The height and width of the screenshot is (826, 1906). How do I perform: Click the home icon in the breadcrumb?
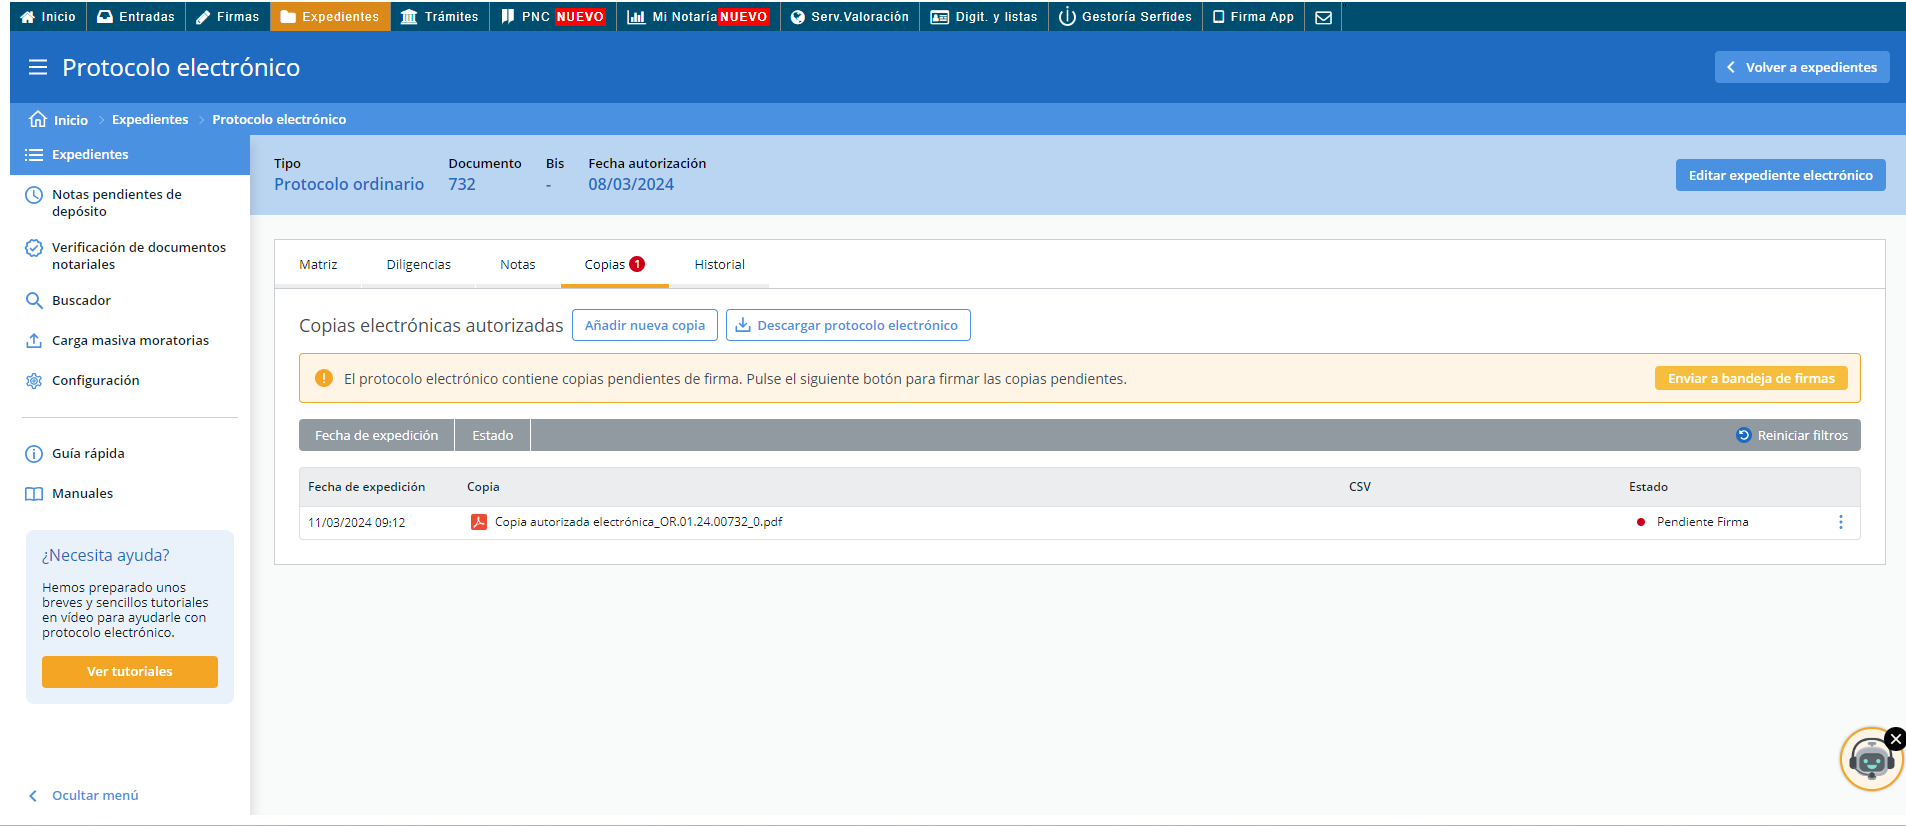click(38, 119)
